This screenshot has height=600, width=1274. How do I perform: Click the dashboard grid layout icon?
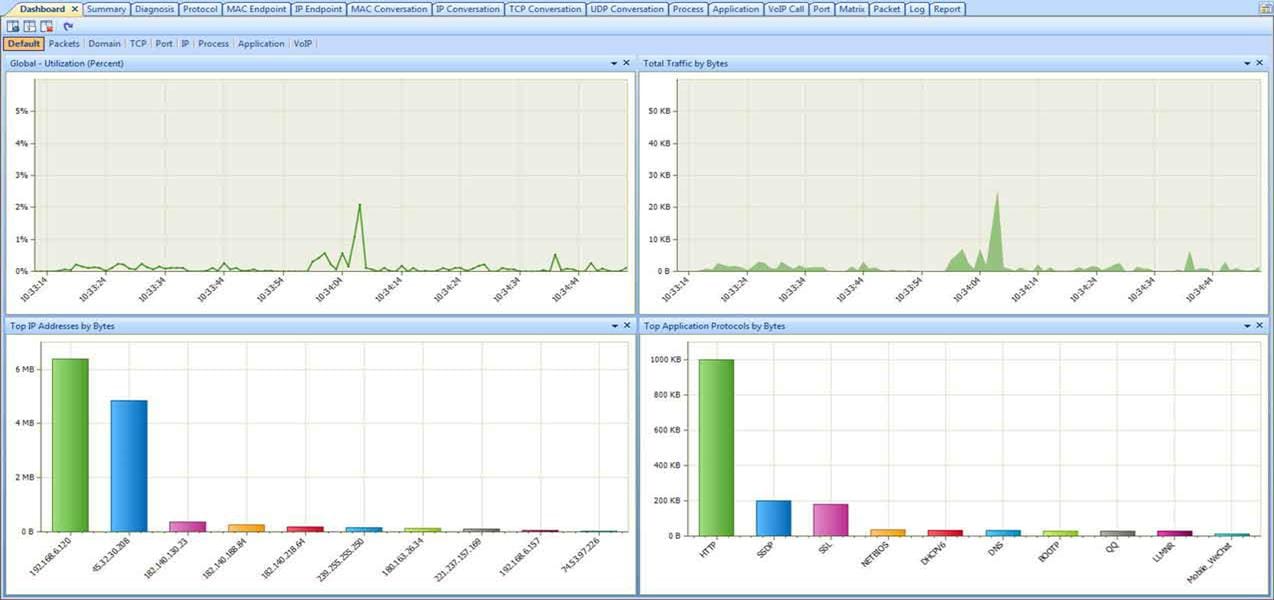click(x=30, y=26)
